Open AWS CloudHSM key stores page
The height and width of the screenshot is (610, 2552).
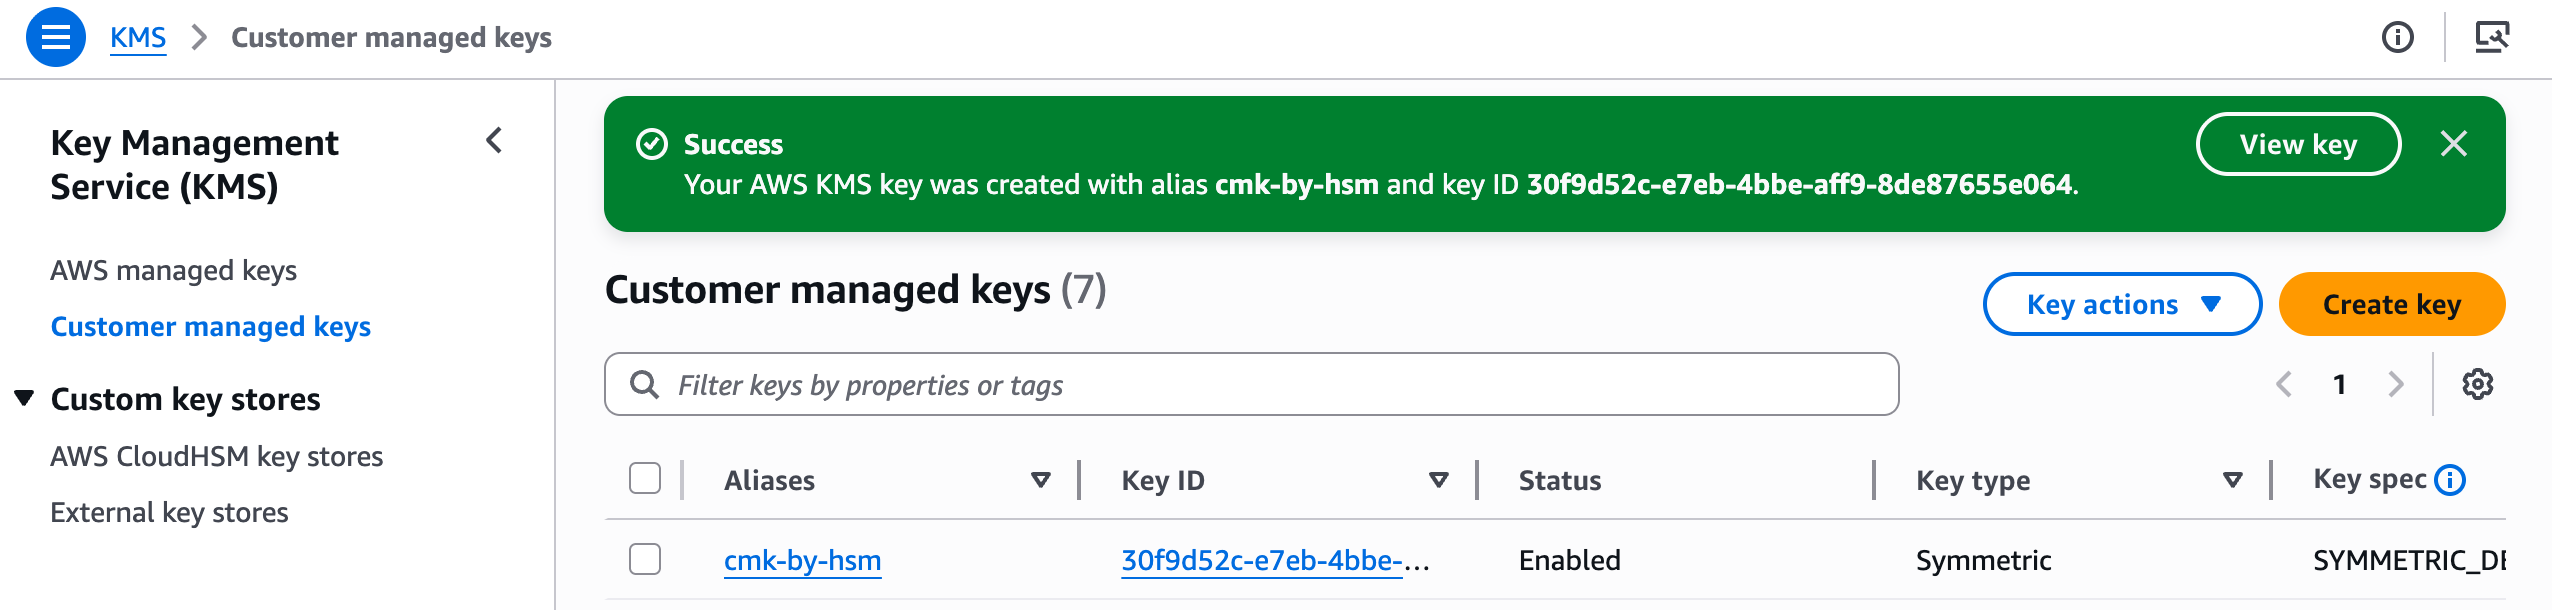click(216, 456)
